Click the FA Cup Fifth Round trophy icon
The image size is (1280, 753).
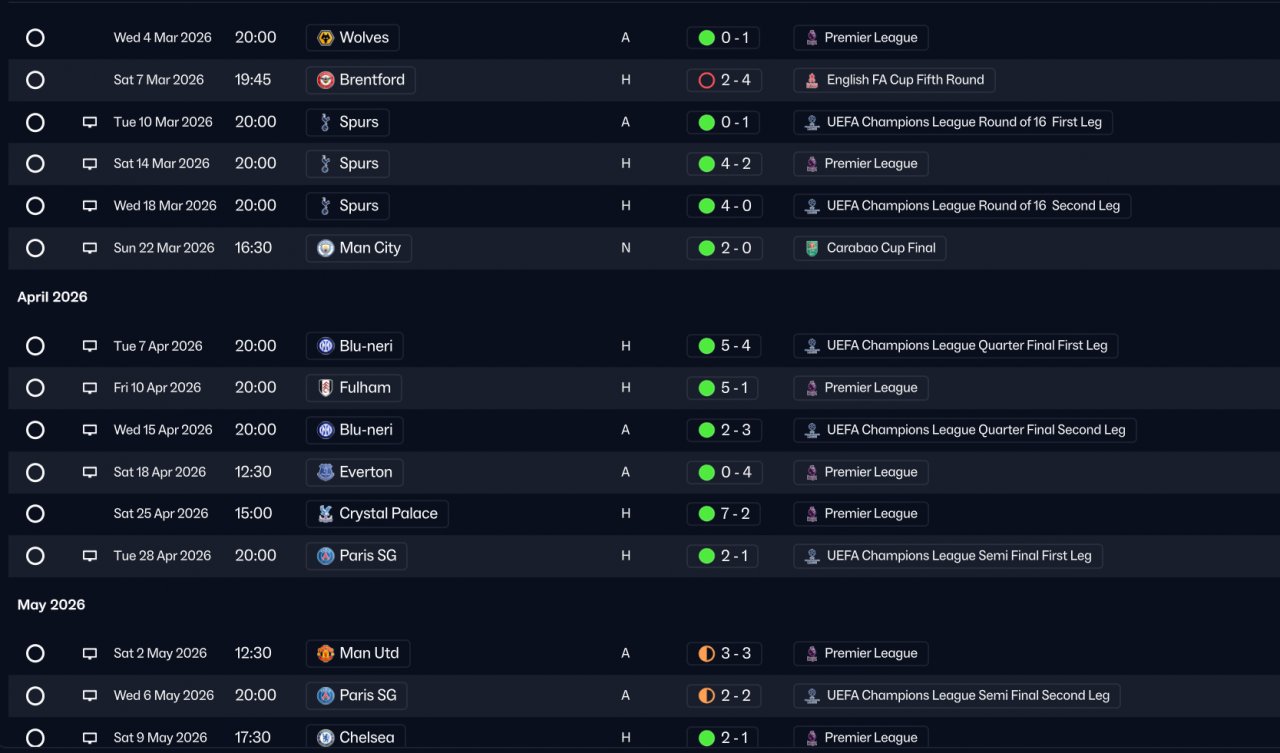[812, 80]
